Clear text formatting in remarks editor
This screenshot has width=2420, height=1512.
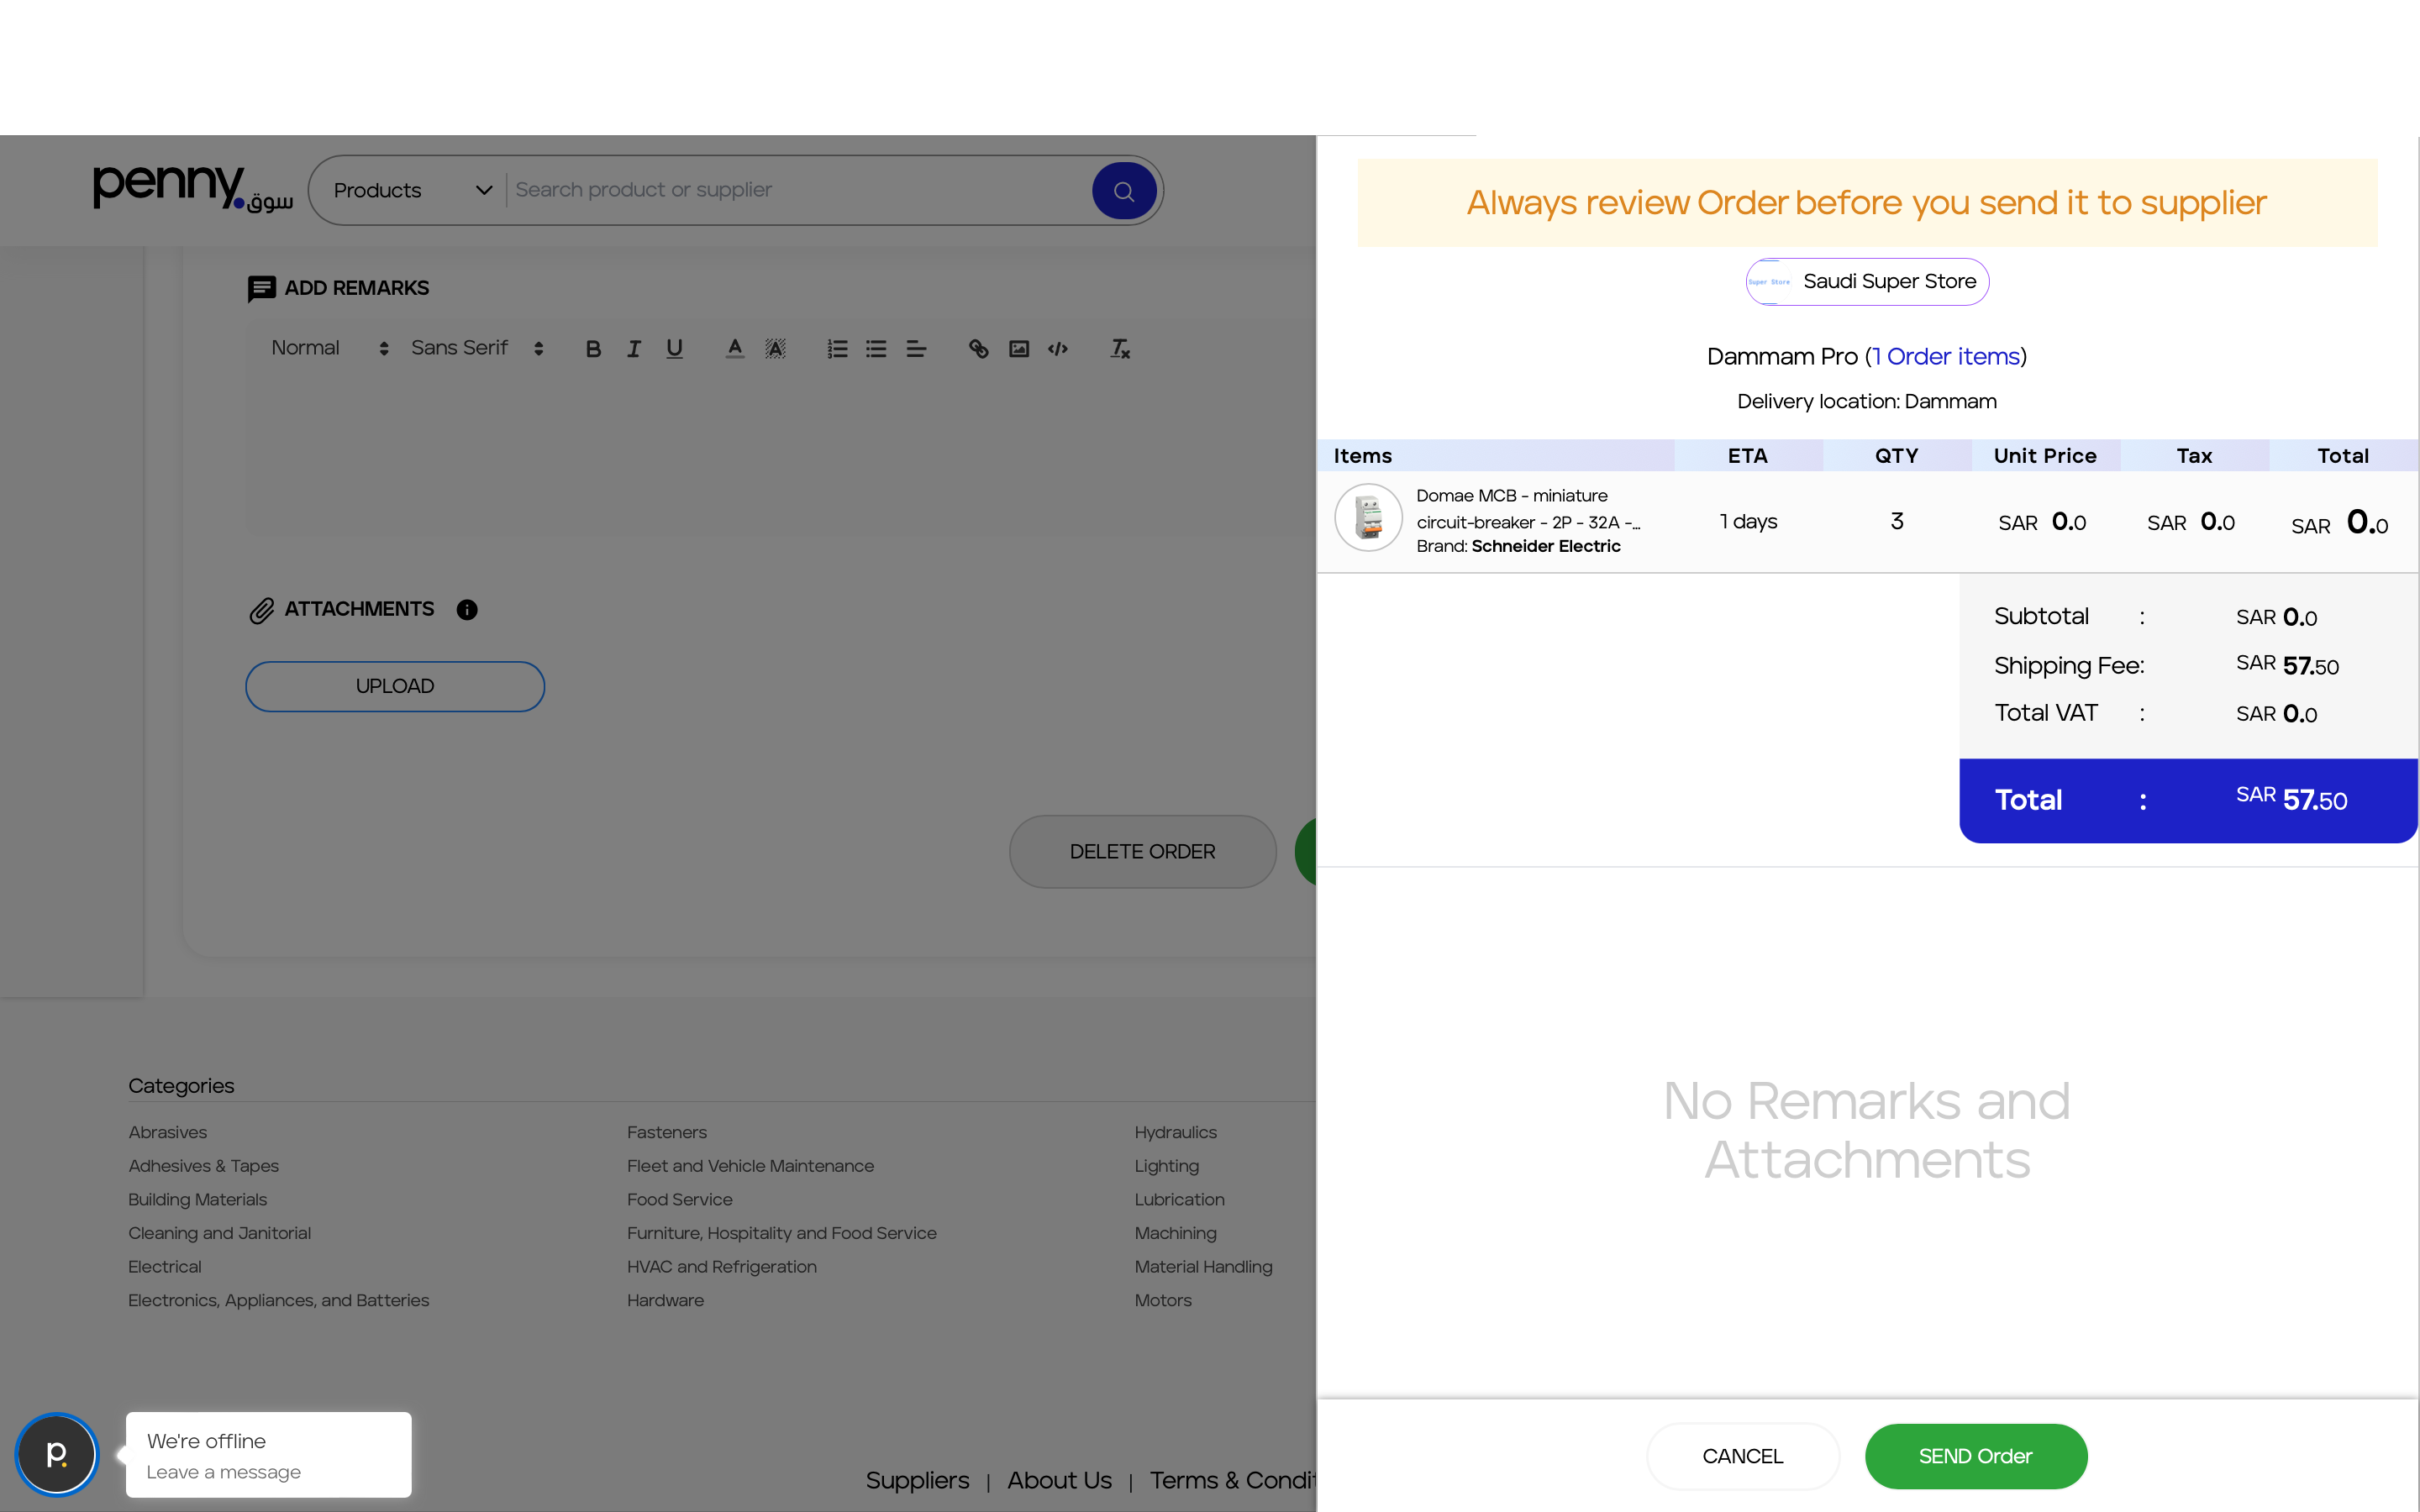click(x=1120, y=349)
